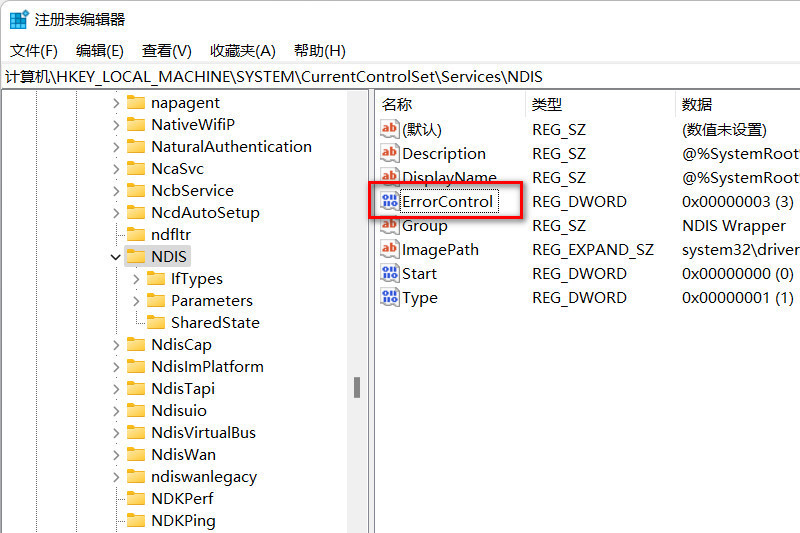Expand the Parameters subkey chevron
Screen dimensions: 800x533
136,301
